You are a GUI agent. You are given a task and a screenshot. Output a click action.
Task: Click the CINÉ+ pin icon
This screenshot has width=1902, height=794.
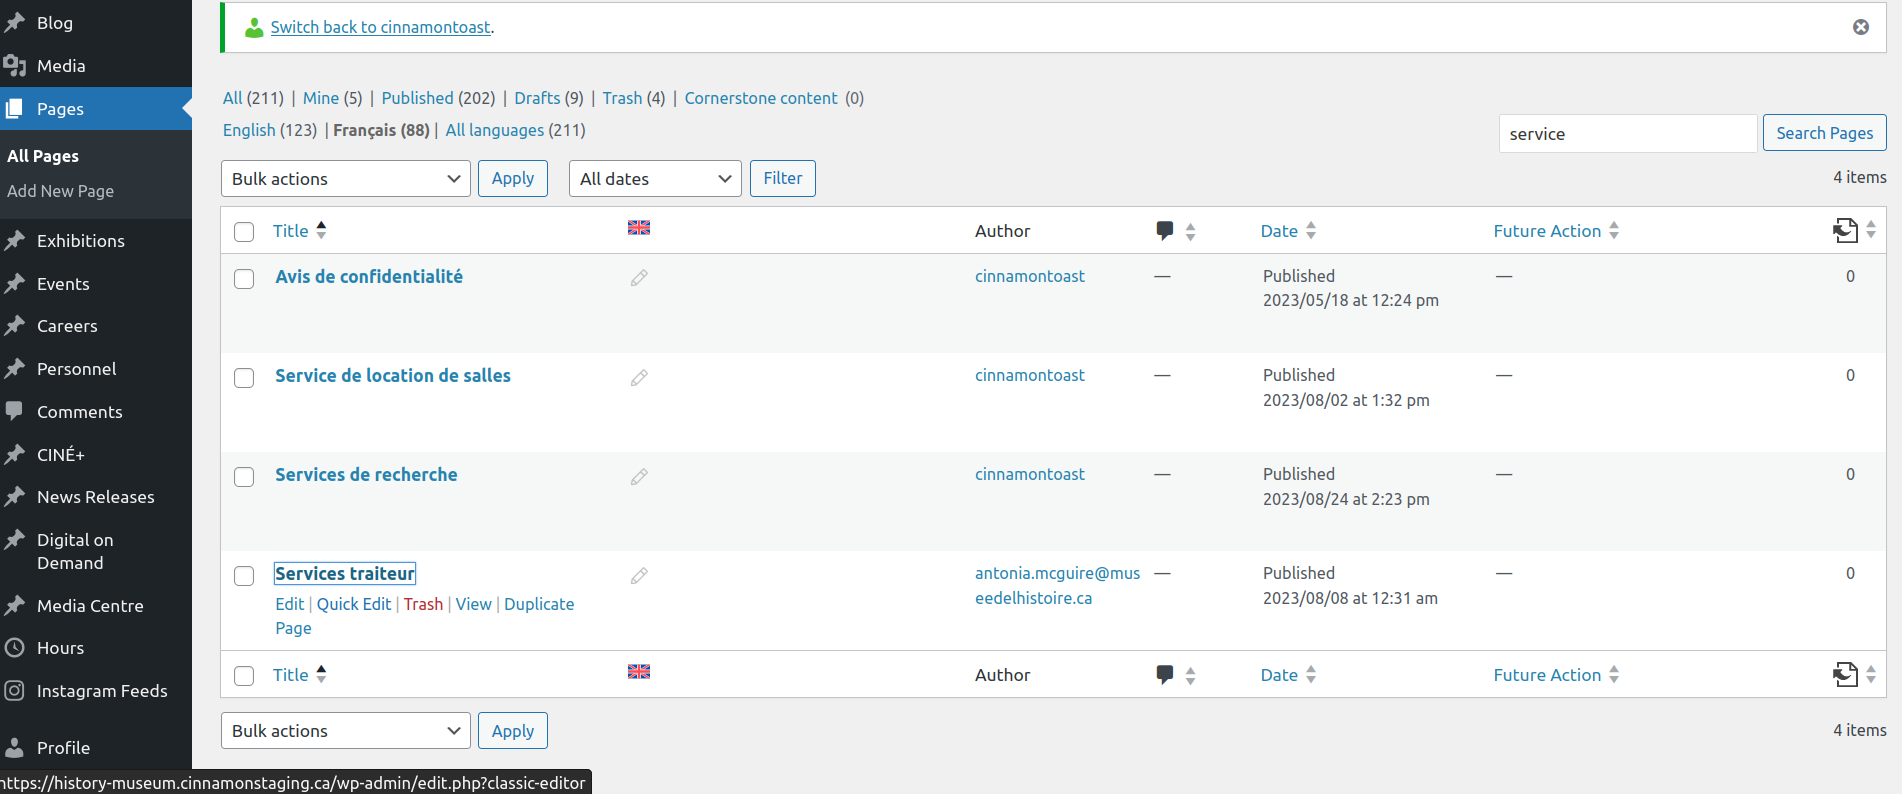coord(15,455)
